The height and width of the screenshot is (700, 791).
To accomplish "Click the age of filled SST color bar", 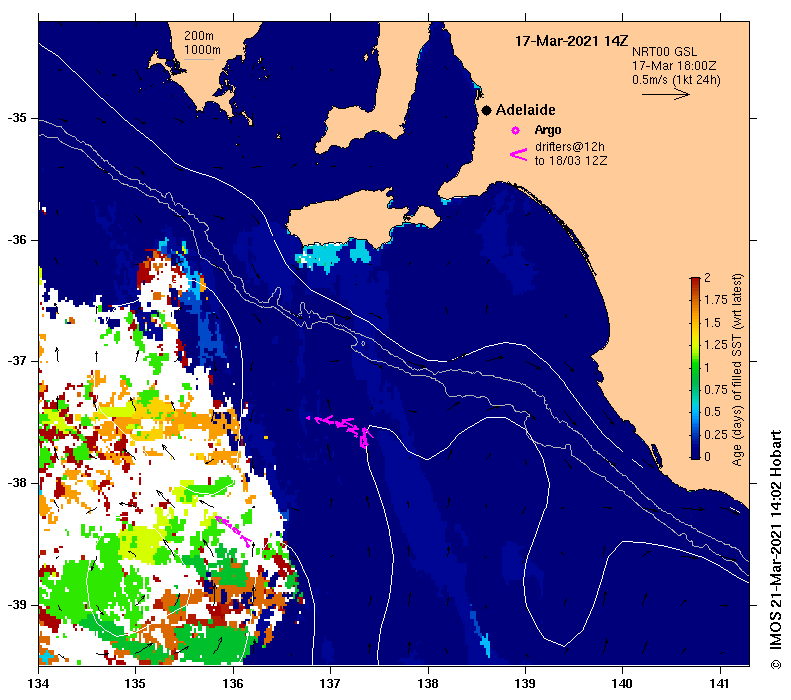I will coord(695,368).
